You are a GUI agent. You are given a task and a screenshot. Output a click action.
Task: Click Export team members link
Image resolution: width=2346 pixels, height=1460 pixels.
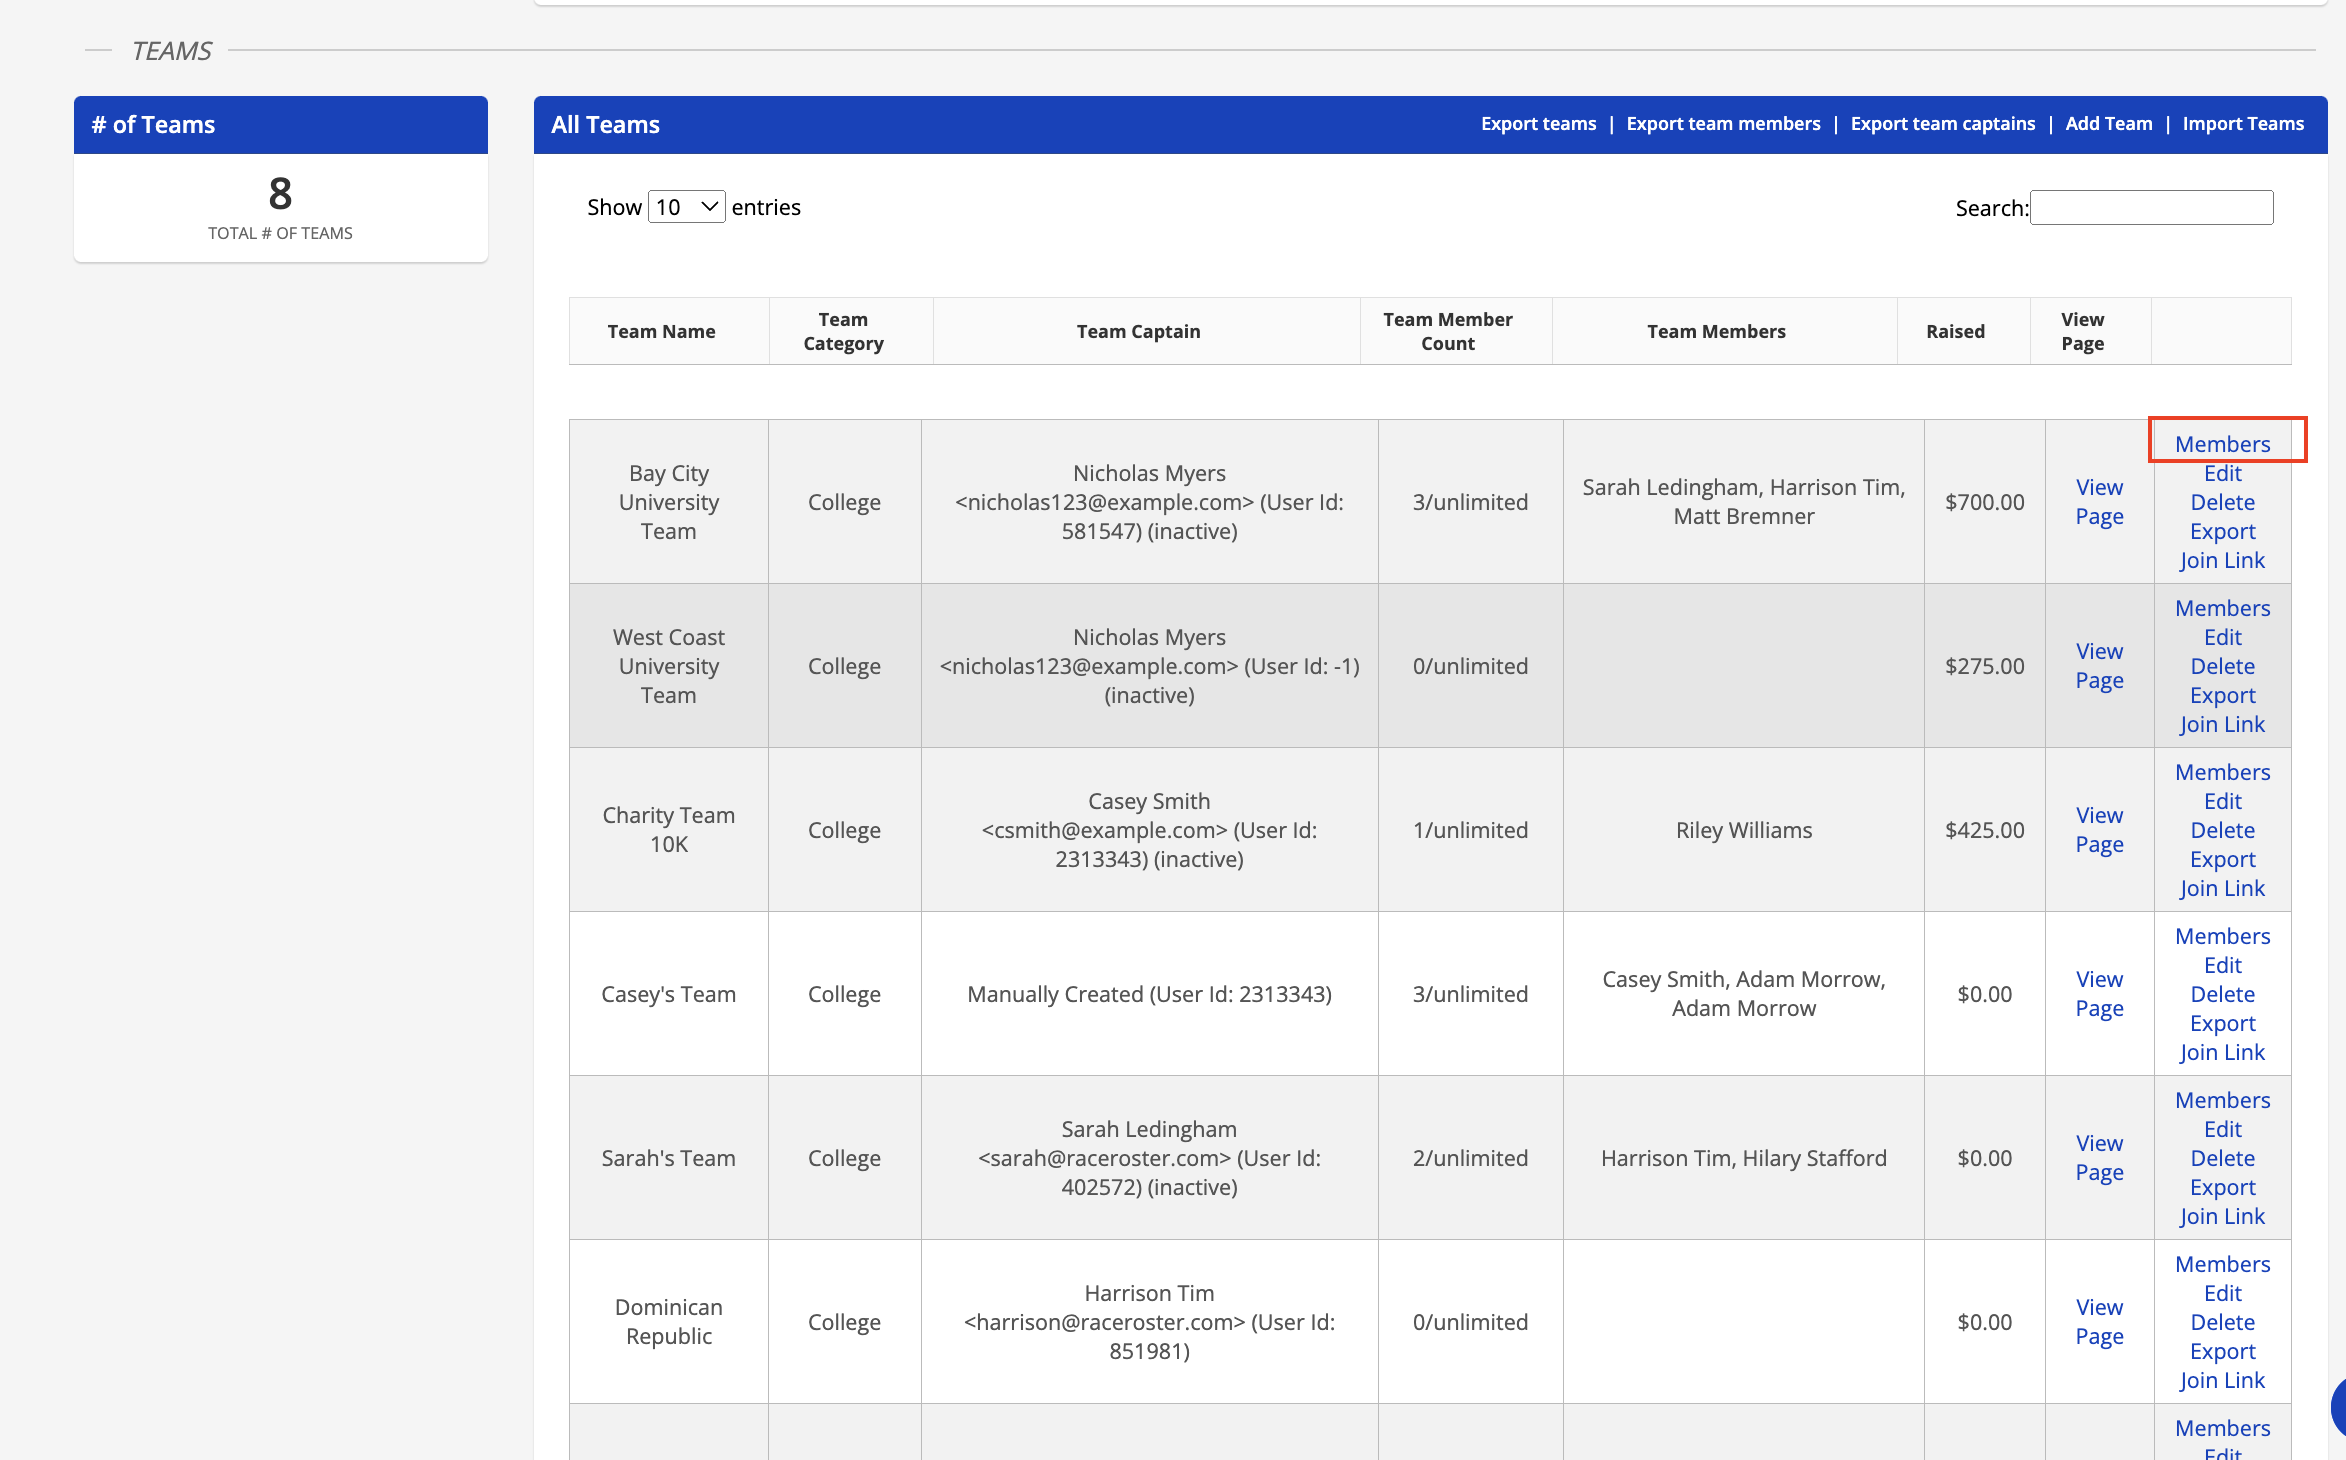pos(1723,124)
